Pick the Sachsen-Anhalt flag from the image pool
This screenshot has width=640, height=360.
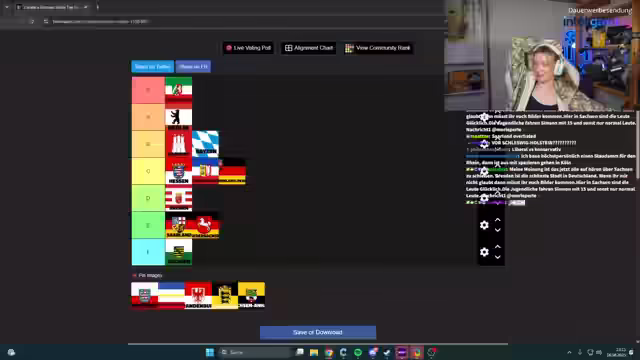[x=251, y=296]
